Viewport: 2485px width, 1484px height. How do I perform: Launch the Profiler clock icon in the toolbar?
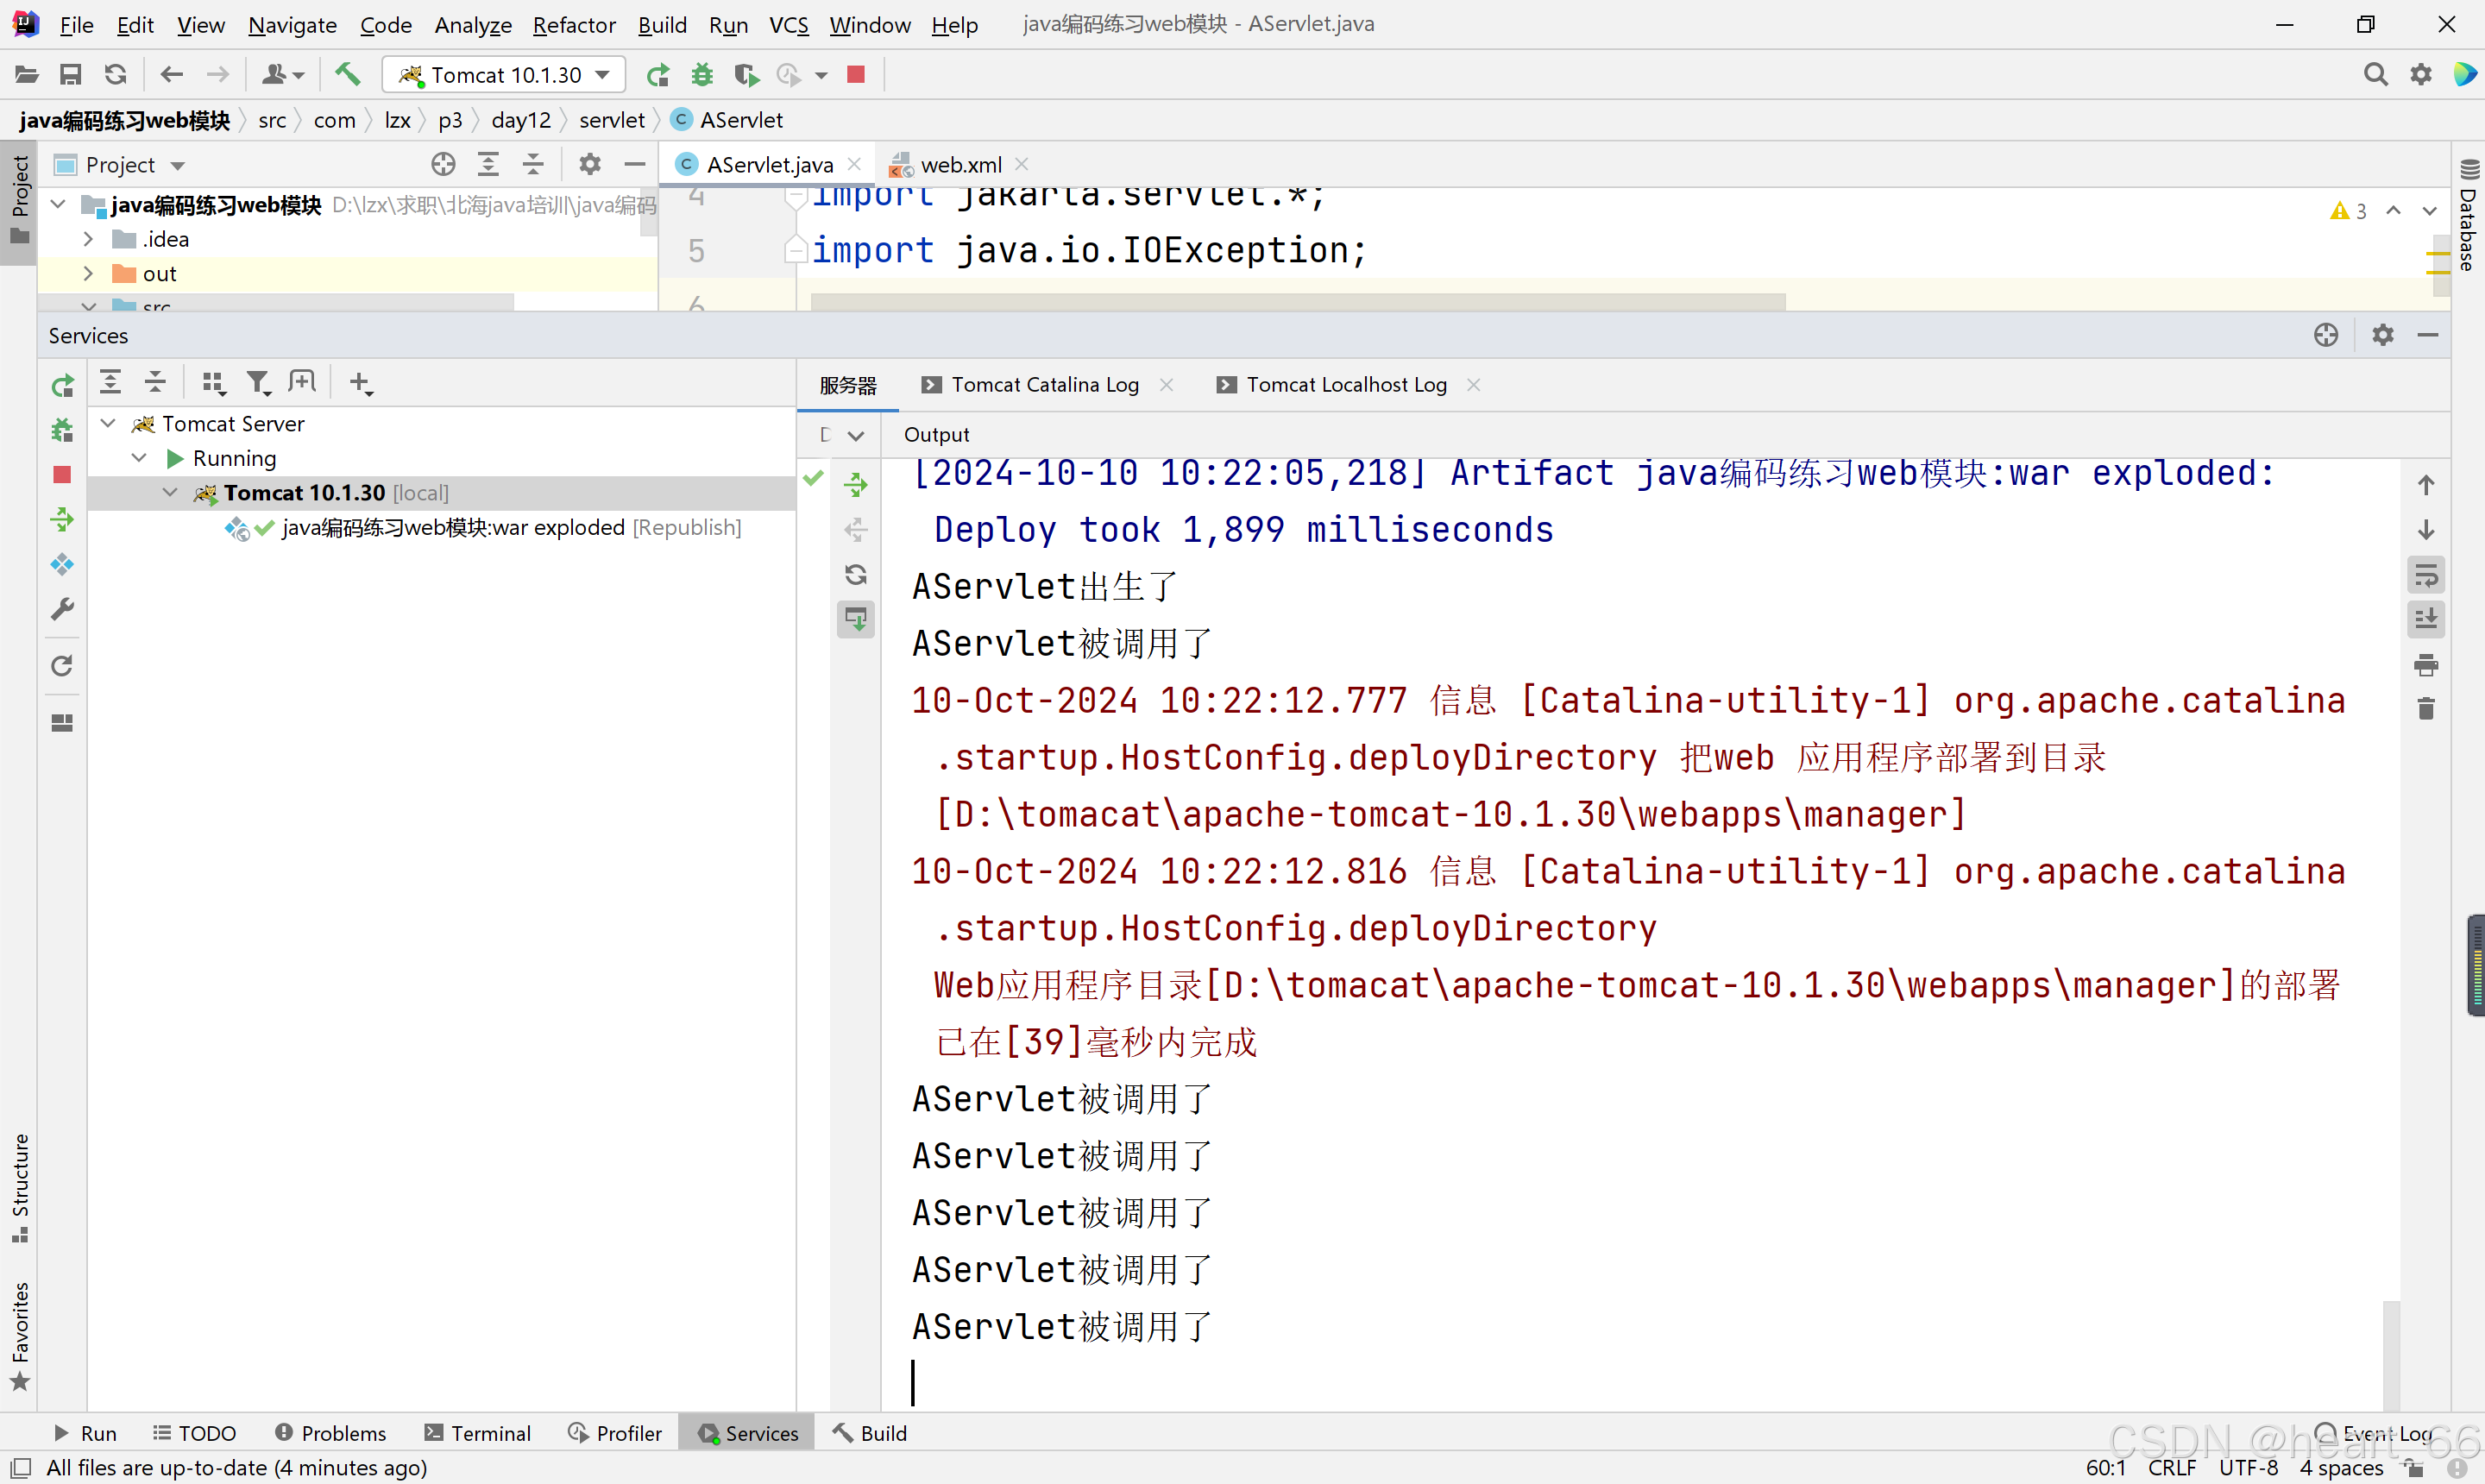point(790,74)
